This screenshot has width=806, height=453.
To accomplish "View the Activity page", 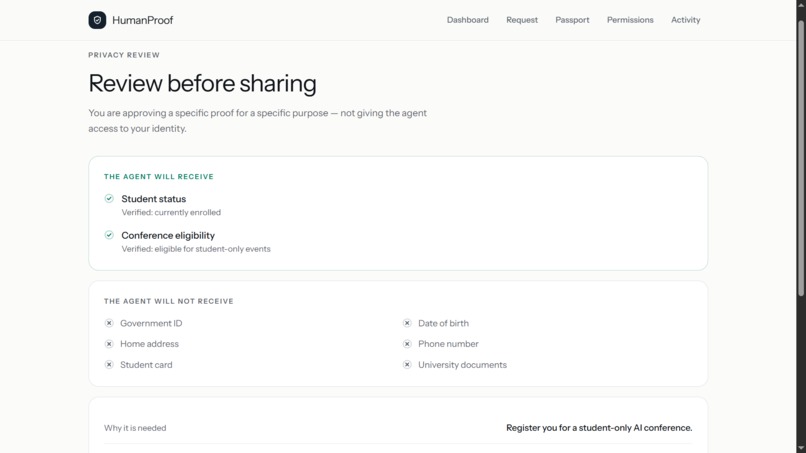I will 686,20.
